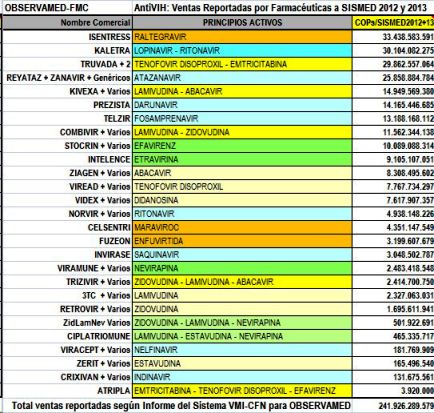Select the PREZISTA cell
This screenshot has height=413, width=434.
tap(68, 105)
